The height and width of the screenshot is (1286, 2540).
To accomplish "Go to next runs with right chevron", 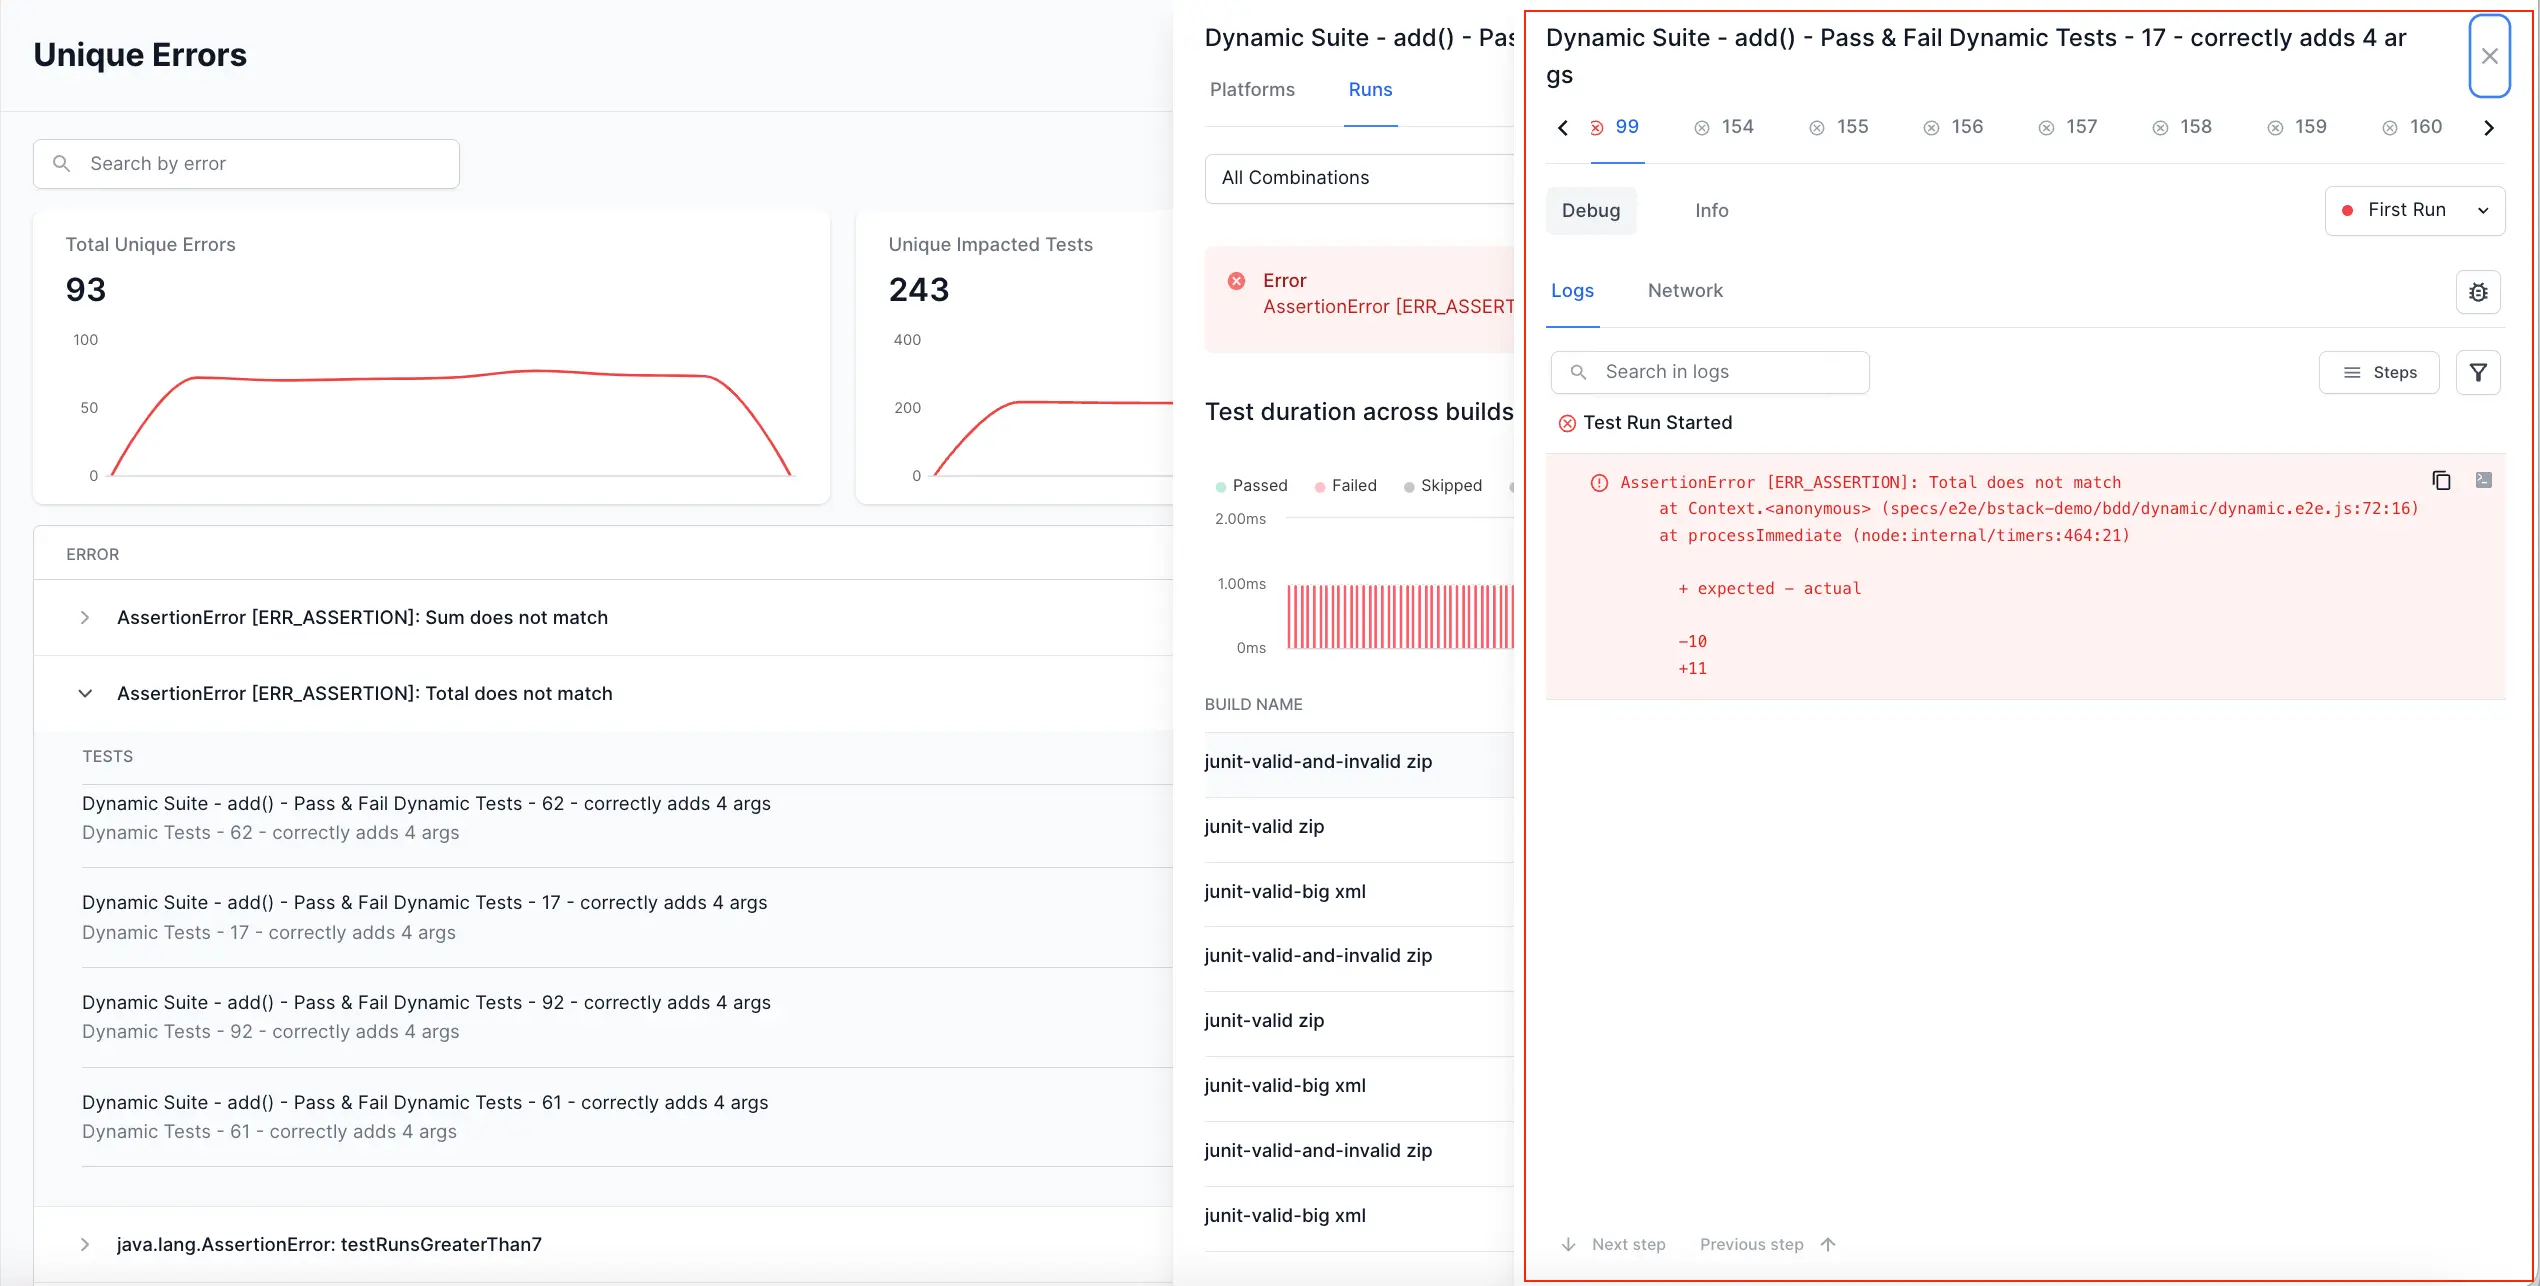I will tap(2489, 128).
